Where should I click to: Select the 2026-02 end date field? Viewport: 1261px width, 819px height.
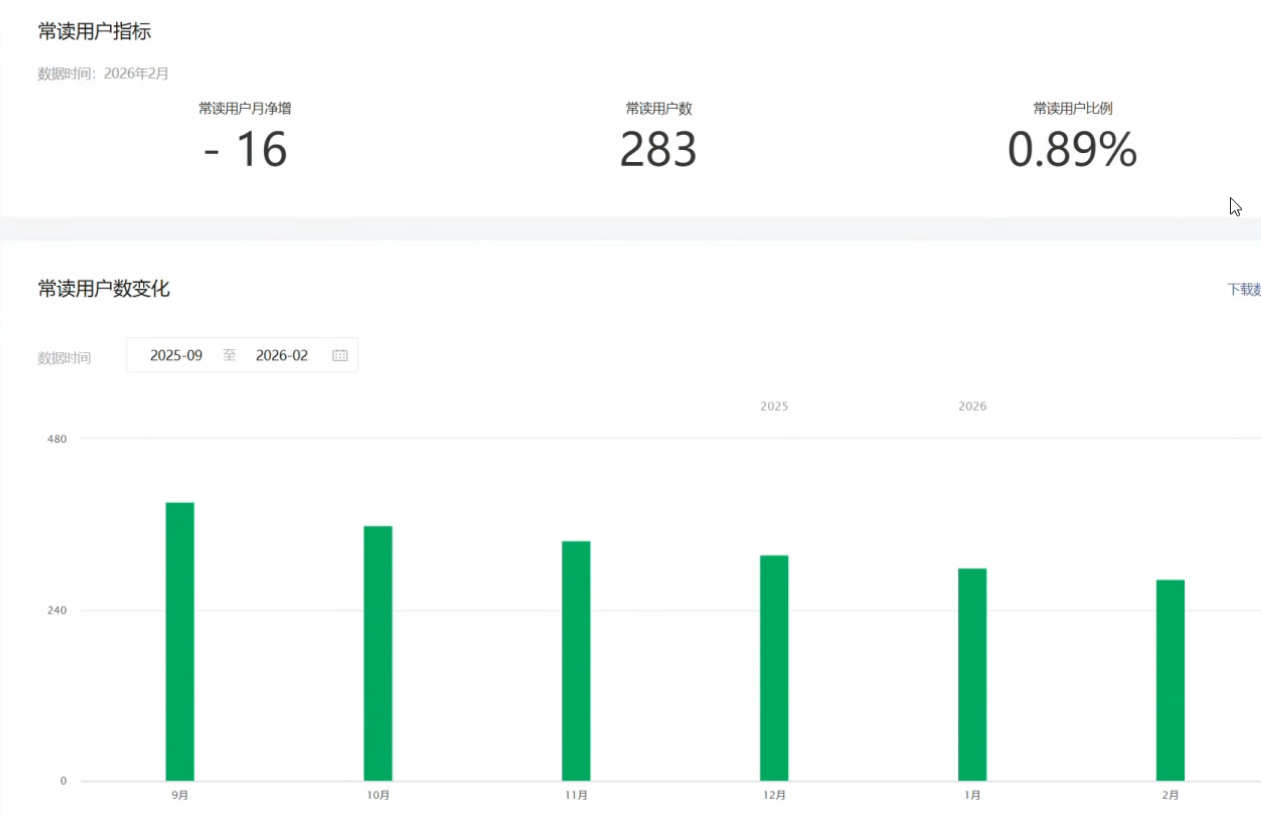(282, 355)
